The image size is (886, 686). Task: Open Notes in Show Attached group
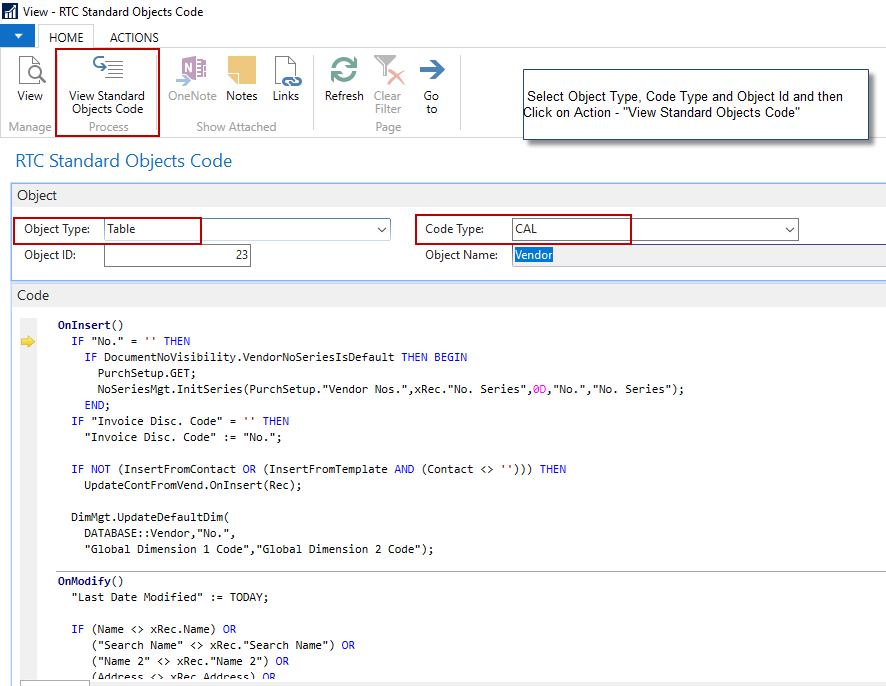(242, 79)
